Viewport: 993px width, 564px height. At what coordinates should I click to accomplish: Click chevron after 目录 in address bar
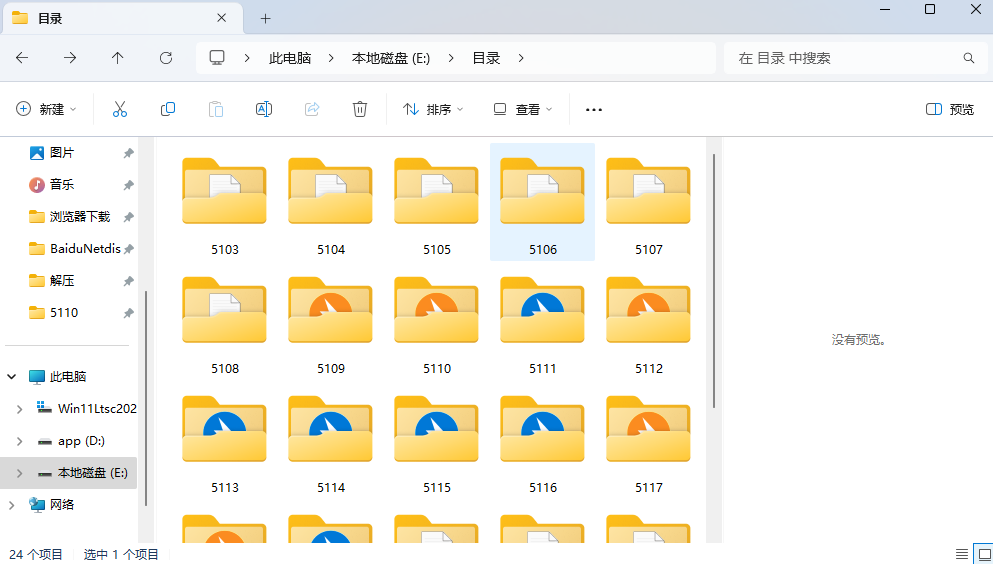tap(521, 58)
